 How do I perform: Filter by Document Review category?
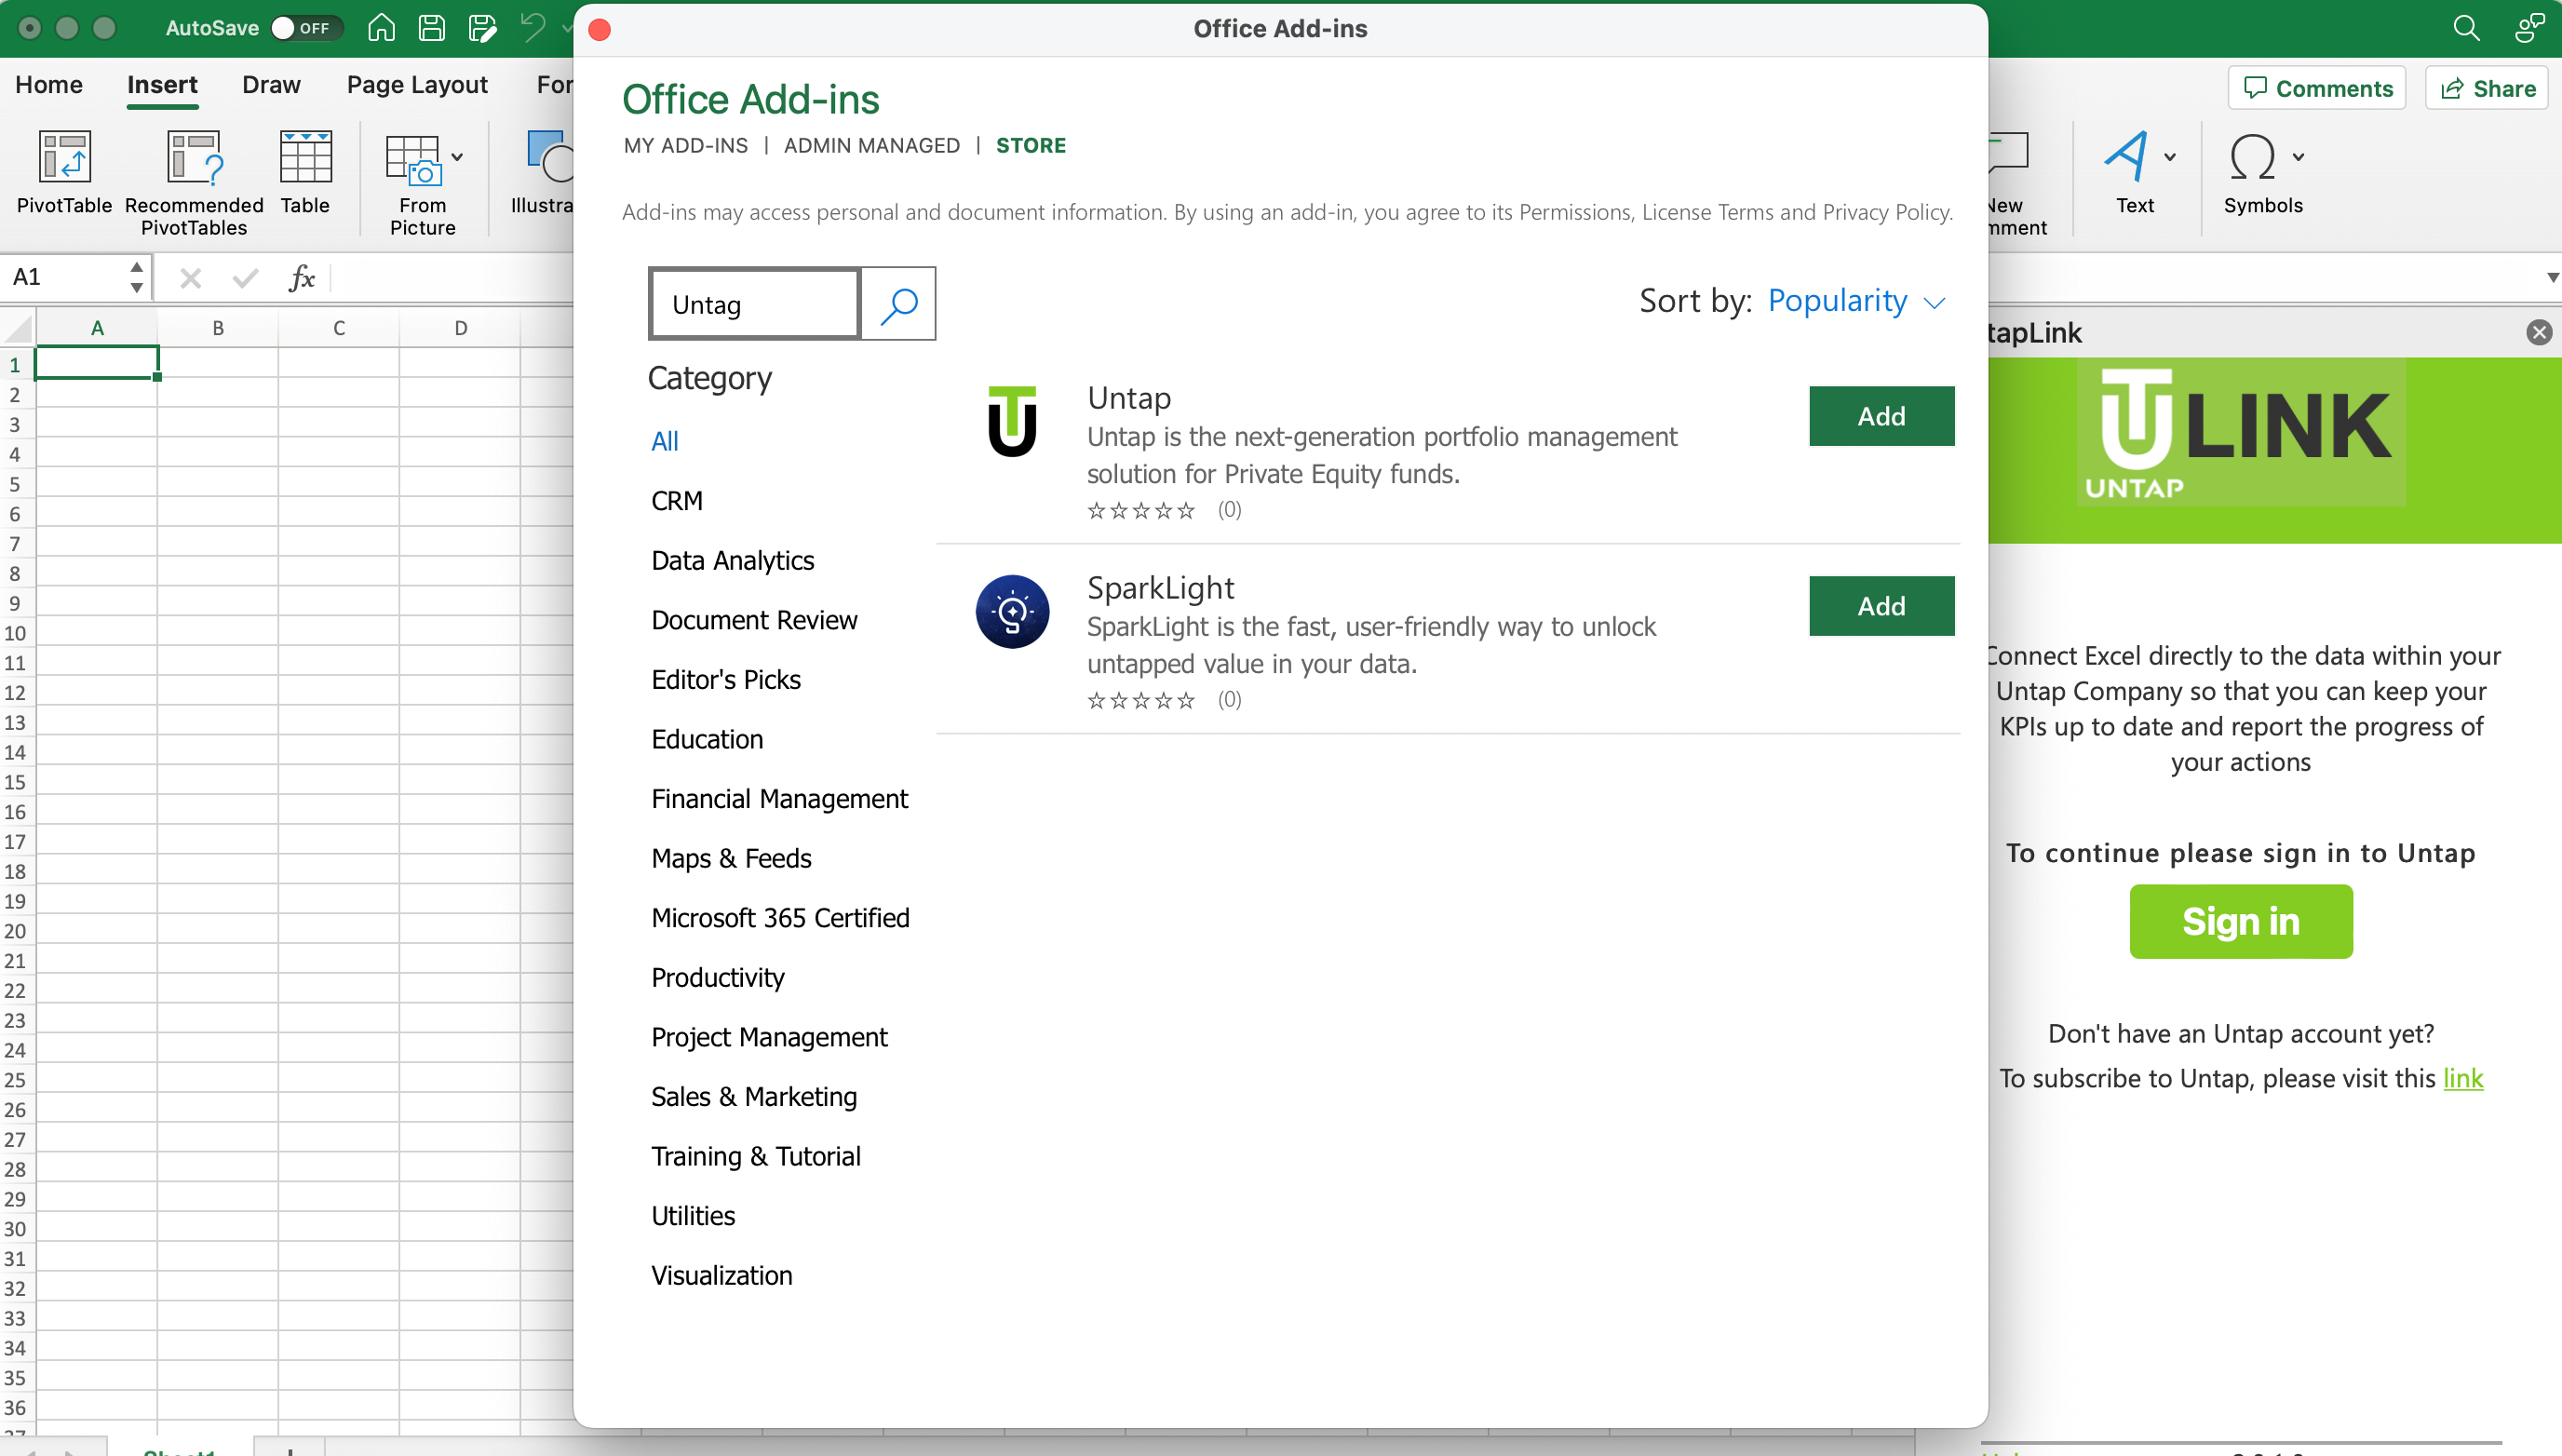tap(754, 620)
